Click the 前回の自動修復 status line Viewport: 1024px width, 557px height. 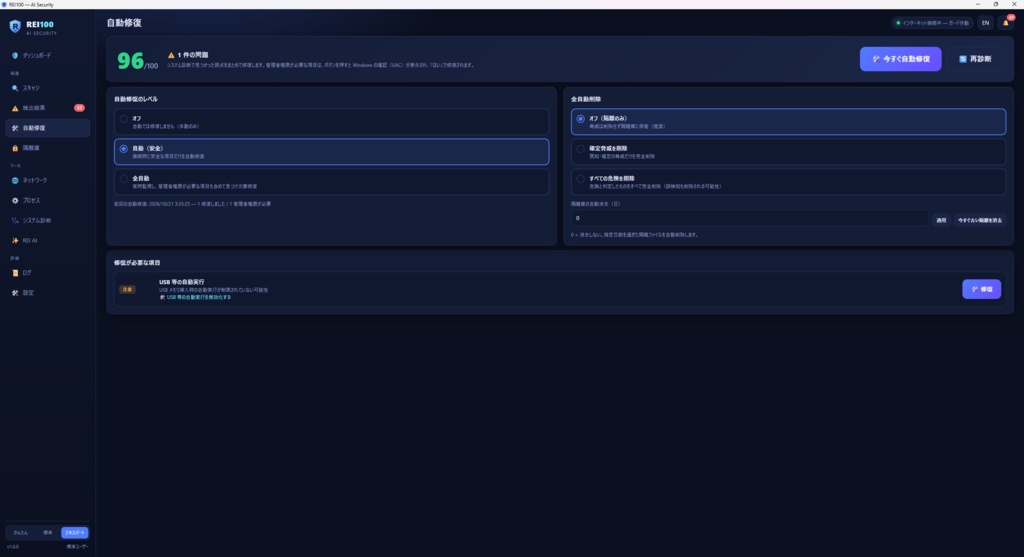[x=193, y=204]
